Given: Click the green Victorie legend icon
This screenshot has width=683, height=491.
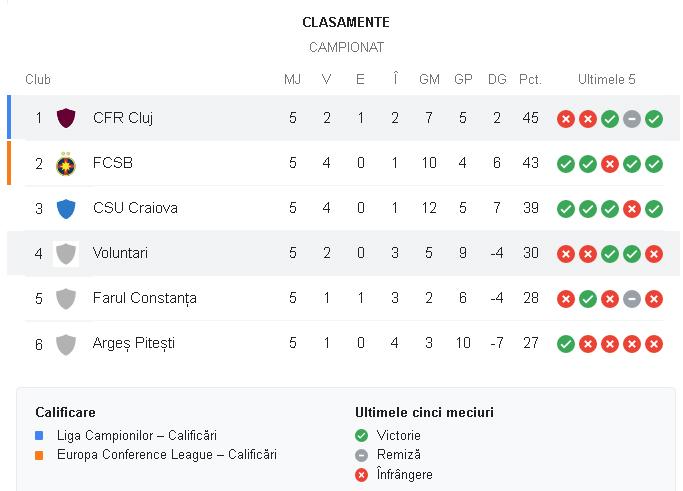Looking at the screenshot, I should pos(362,436).
